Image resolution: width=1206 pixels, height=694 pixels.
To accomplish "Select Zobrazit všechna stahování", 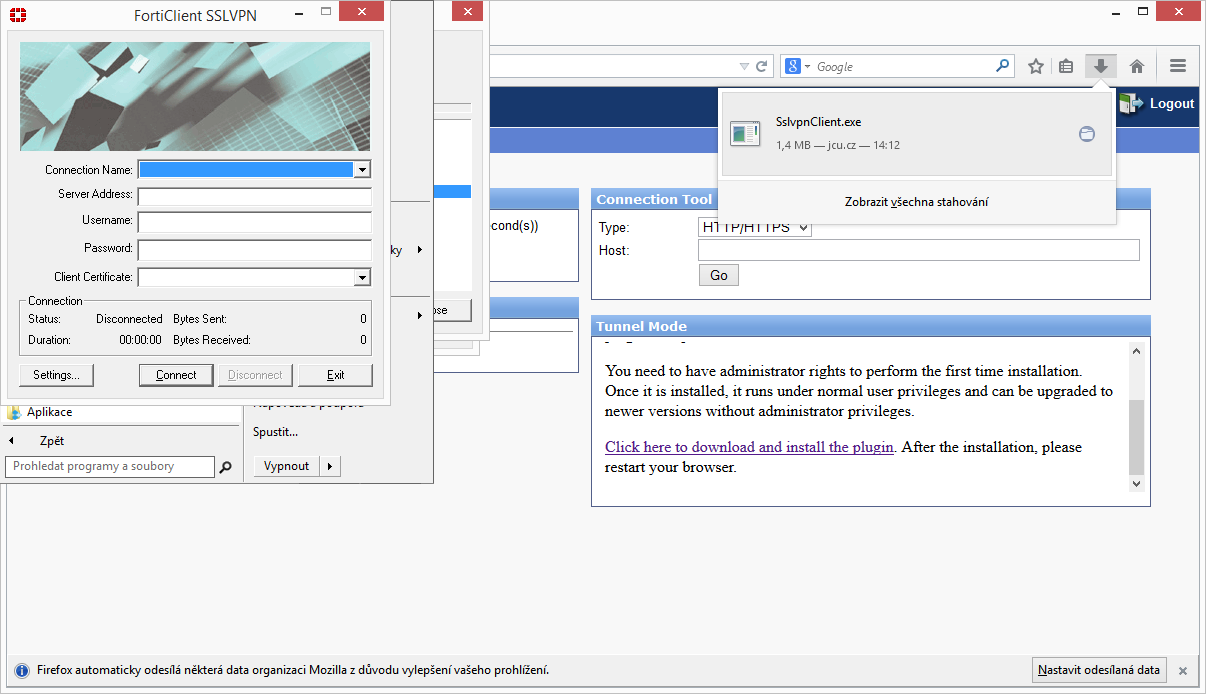I will tap(917, 202).
